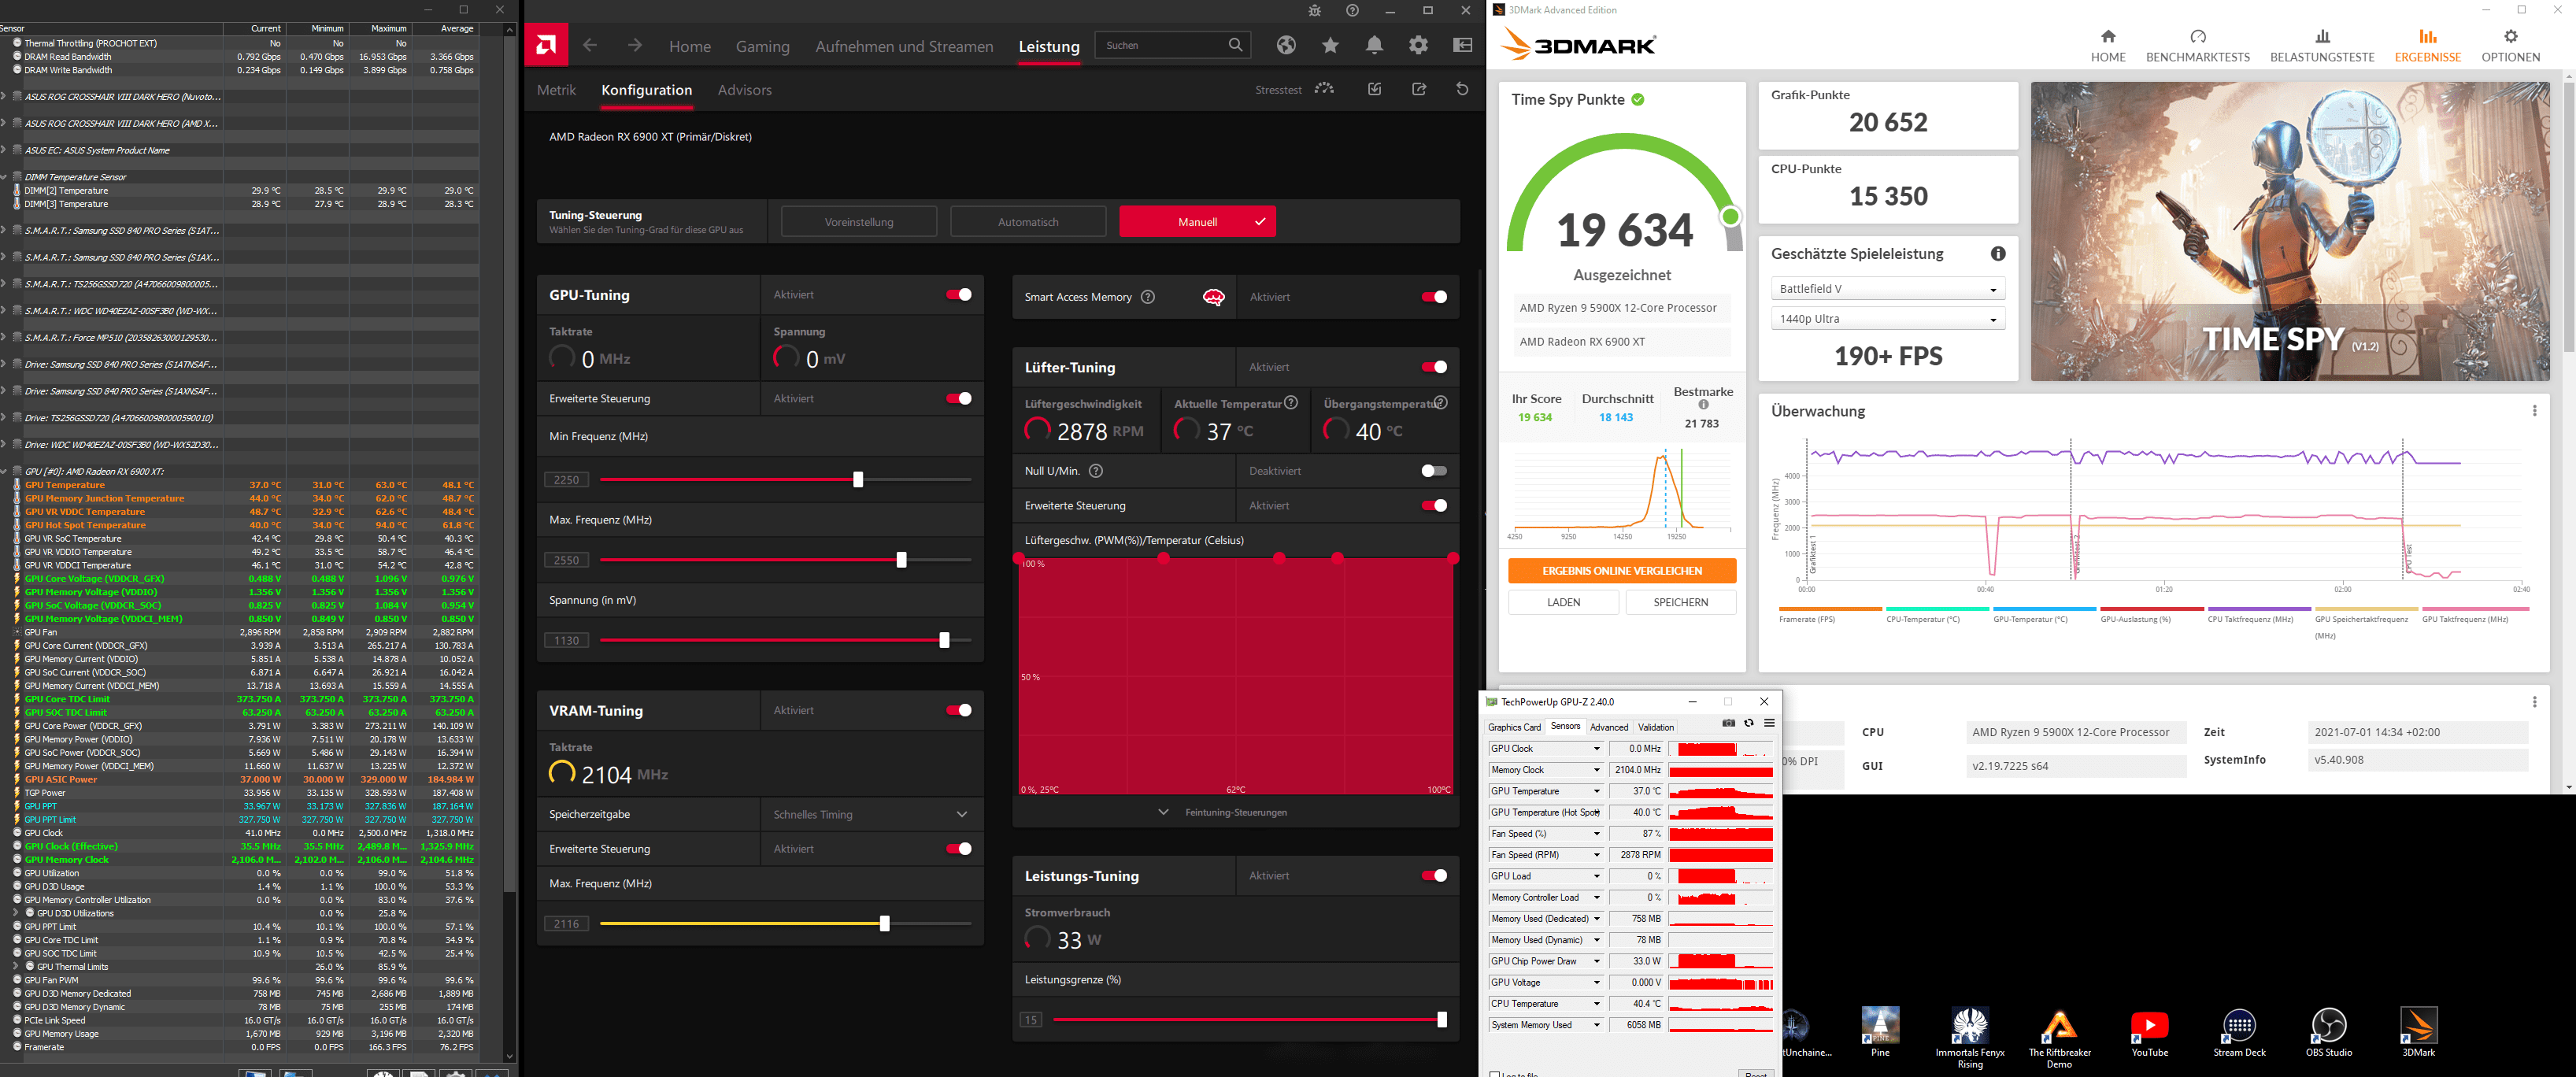
Task: Open the web browser globe icon
Action: 1286,45
